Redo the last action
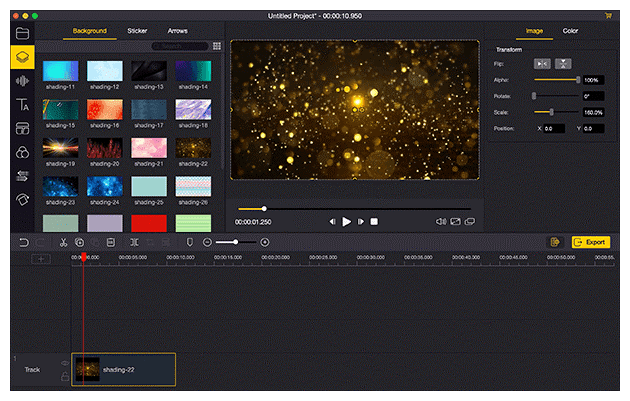Image resolution: width=630 pixels, height=401 pixels. pos(40,242)
